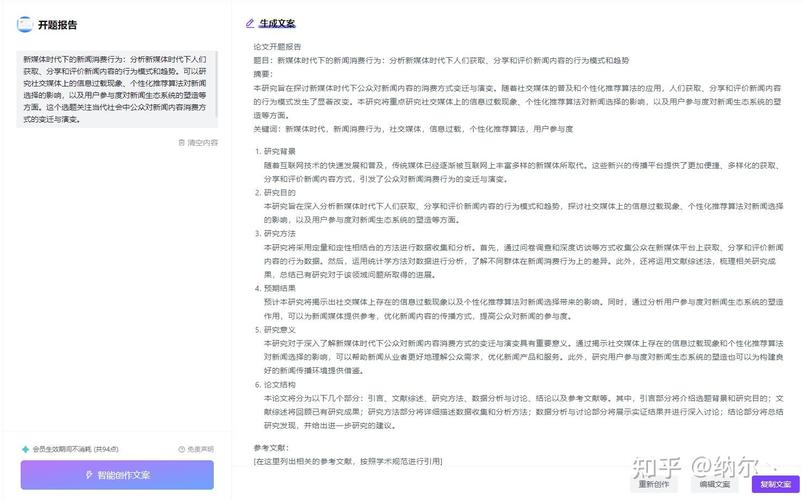The width and height of the screenshot is (803, 500).
Task: Open the 免责声明 link
Action: point(200,449)
